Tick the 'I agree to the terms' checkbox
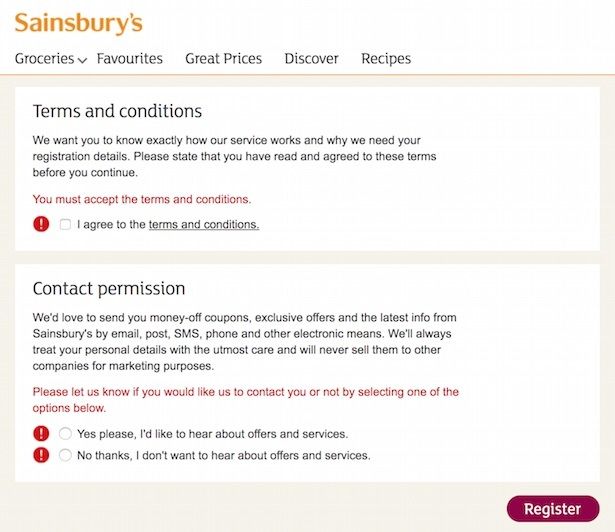The width and height of the screenshot is (615, 532). click(65, 224)
